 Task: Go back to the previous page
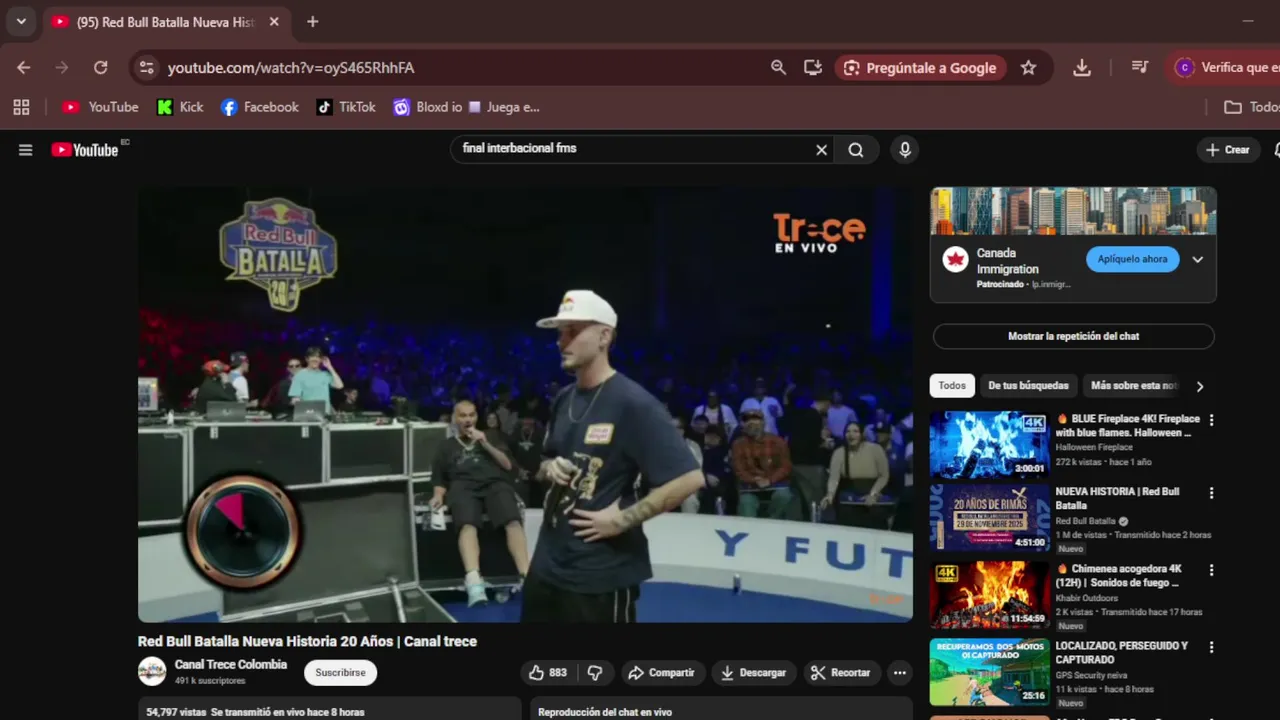pos(24,67)
